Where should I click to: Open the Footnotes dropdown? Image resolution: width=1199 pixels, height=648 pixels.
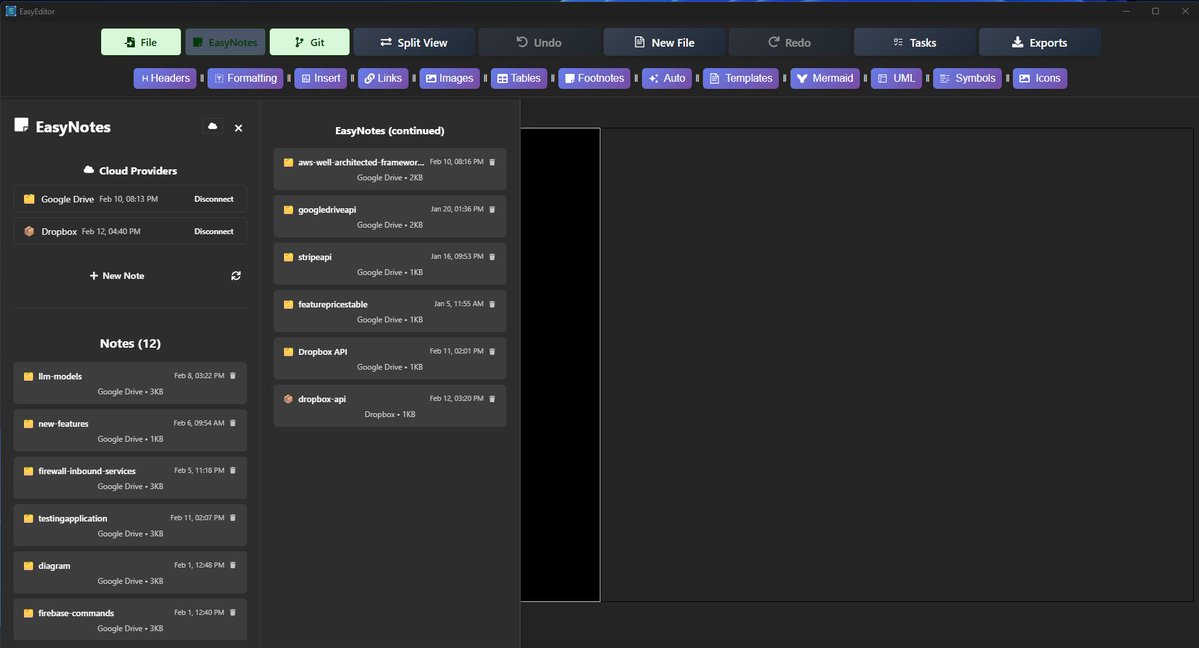(594, 78)
